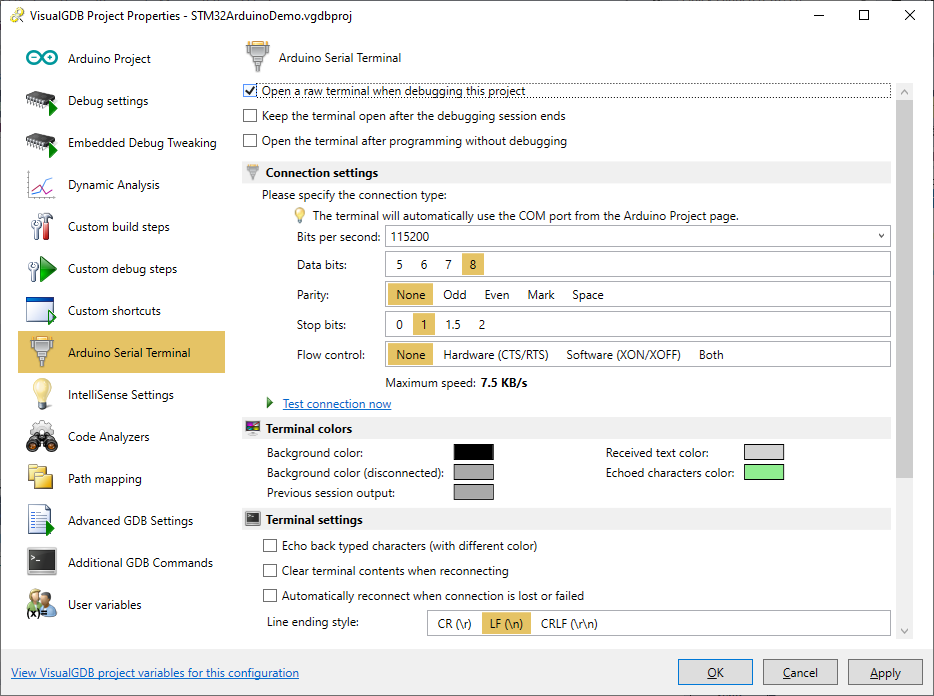Uncheck Open a raw terminal when debugging
Viewport: 934px width, 696px height.
250,91
